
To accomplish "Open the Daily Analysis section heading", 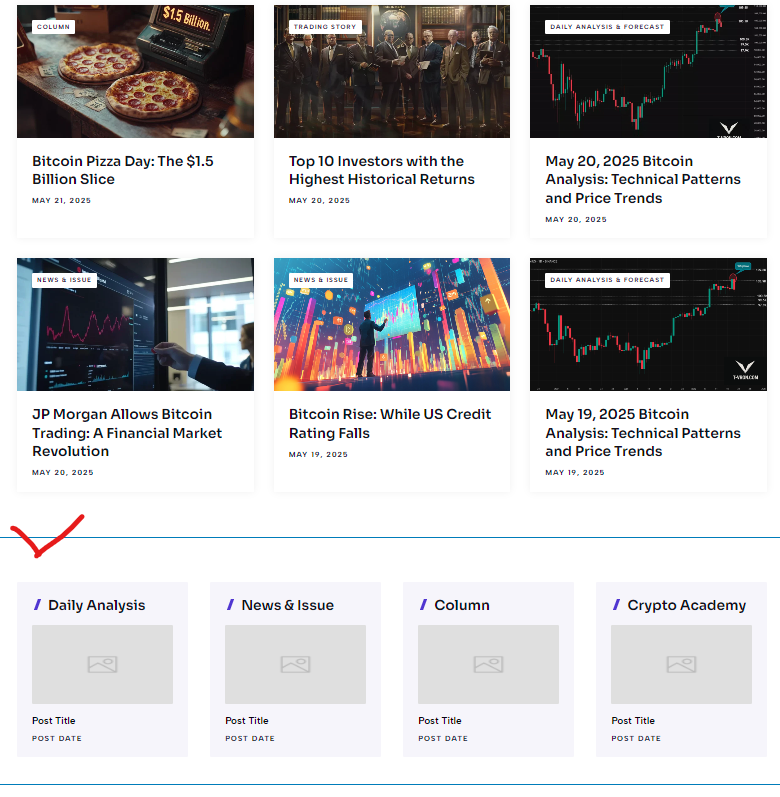I will click(97, 605).
